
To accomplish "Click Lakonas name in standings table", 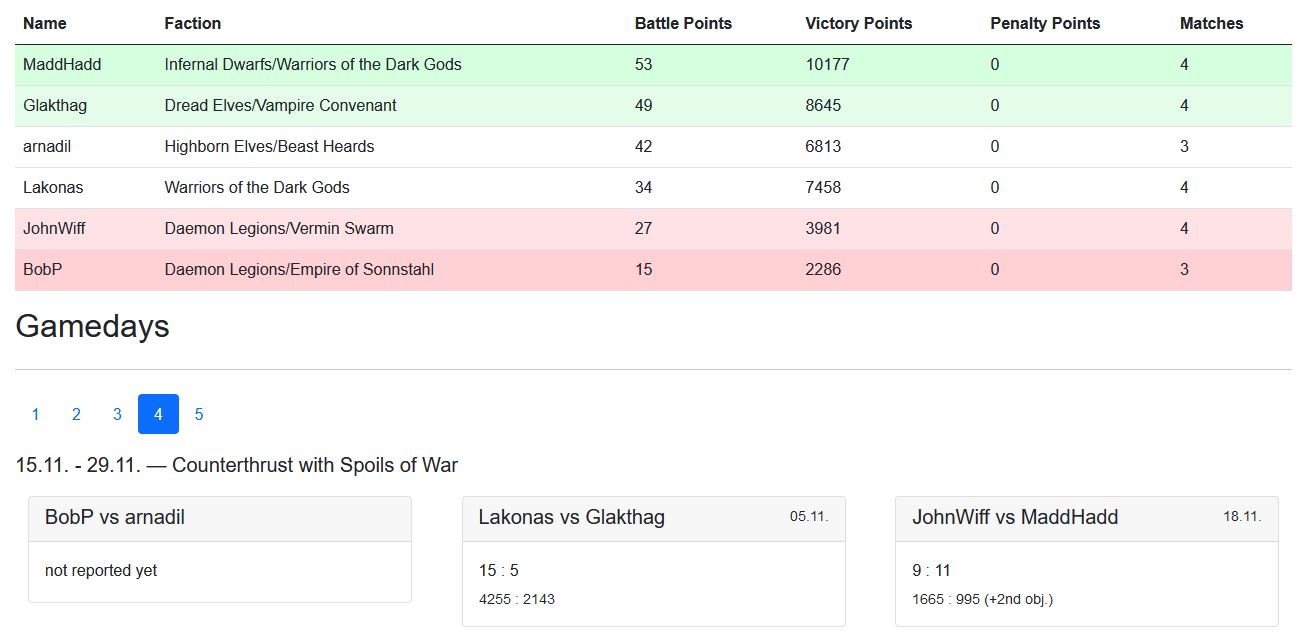I will tap(52, 187).
